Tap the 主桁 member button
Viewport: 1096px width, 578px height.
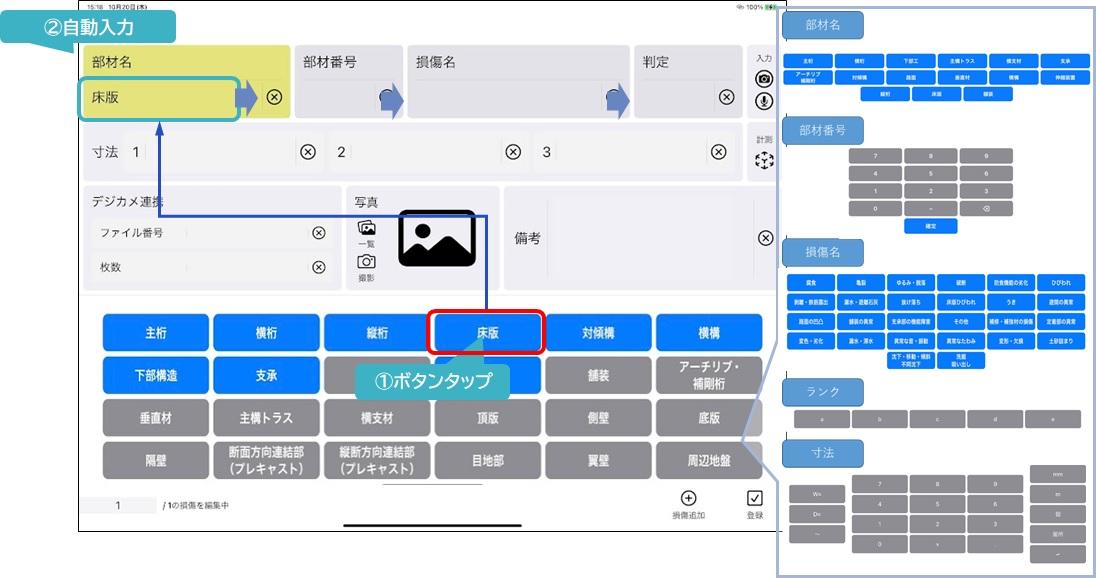pos(156,333)
